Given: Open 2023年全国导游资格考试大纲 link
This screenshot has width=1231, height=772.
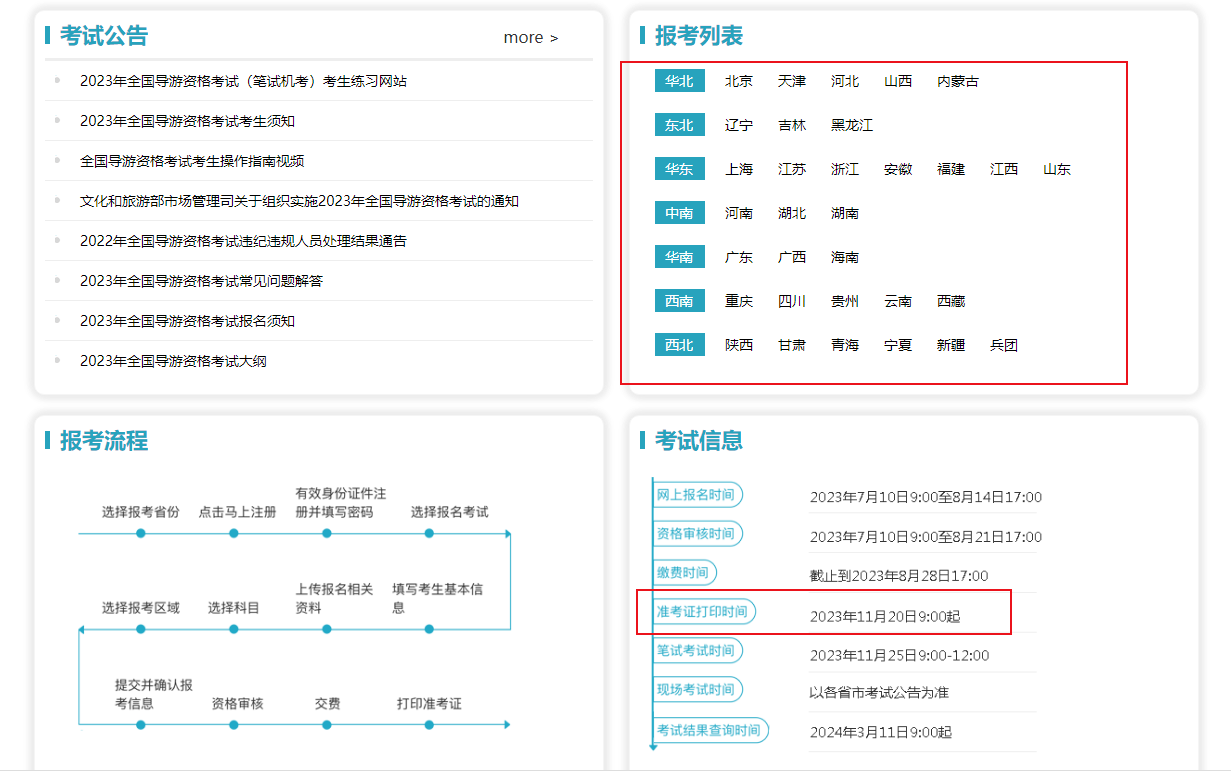Looking at the screenshot, I should [173, 361].
